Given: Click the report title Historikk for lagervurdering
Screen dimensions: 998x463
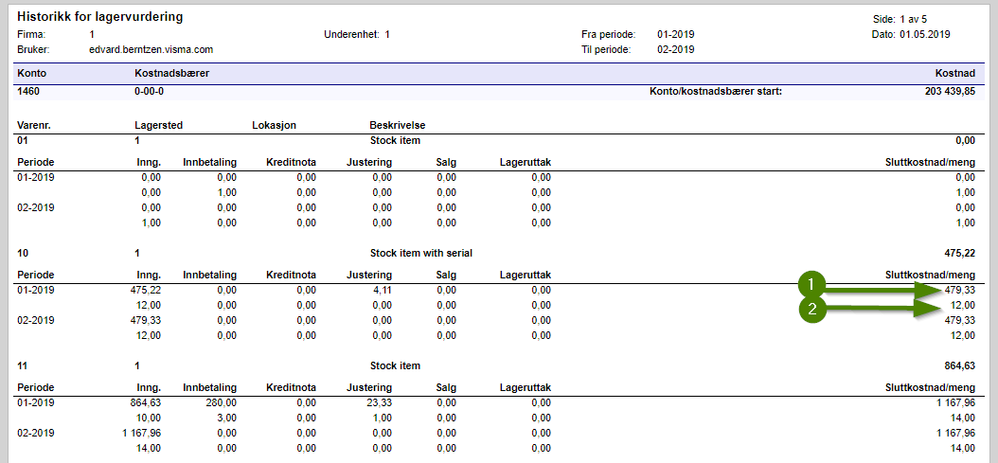Looking at the screenshot, I should click(x=101, y=17).
